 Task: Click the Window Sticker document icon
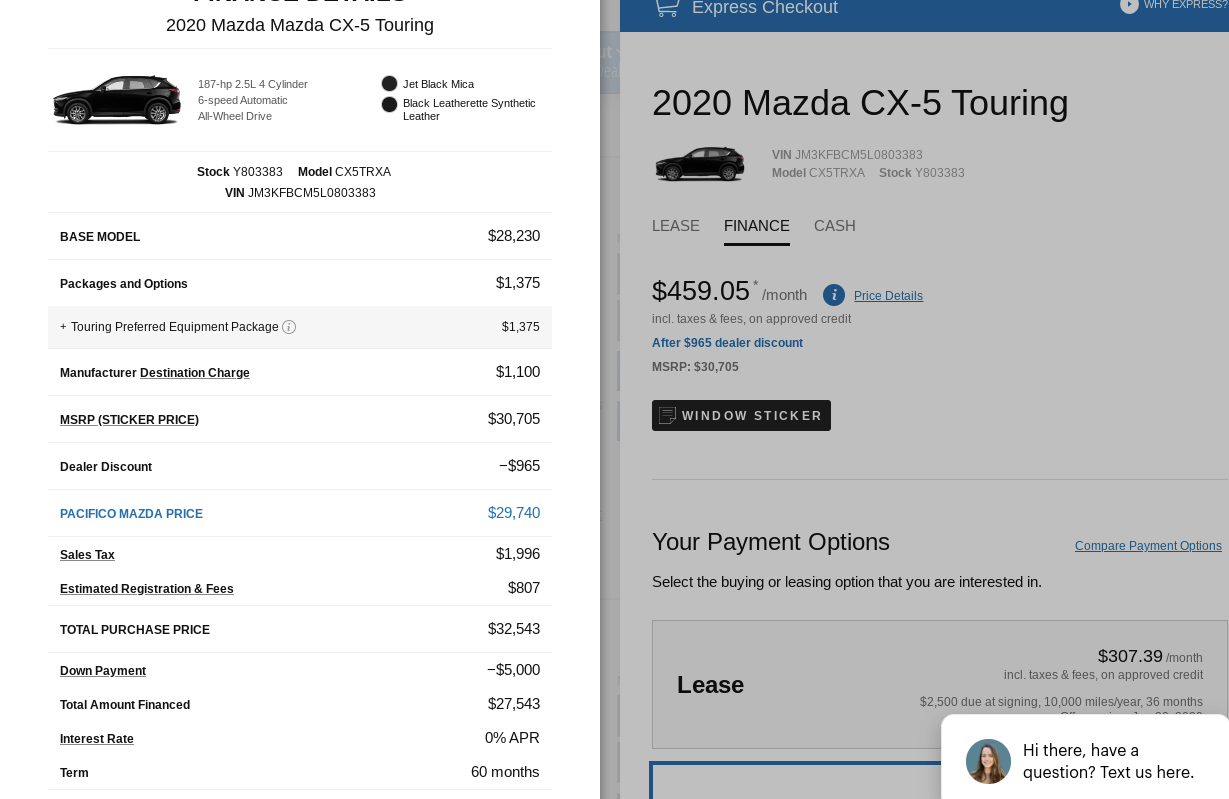[x=668, y=415]
